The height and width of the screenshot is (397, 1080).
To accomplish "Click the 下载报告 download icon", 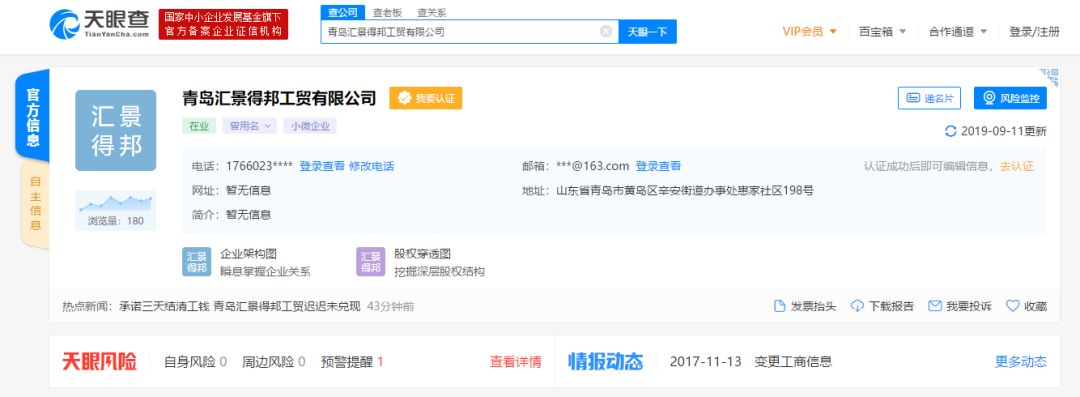I will (857, 306).
